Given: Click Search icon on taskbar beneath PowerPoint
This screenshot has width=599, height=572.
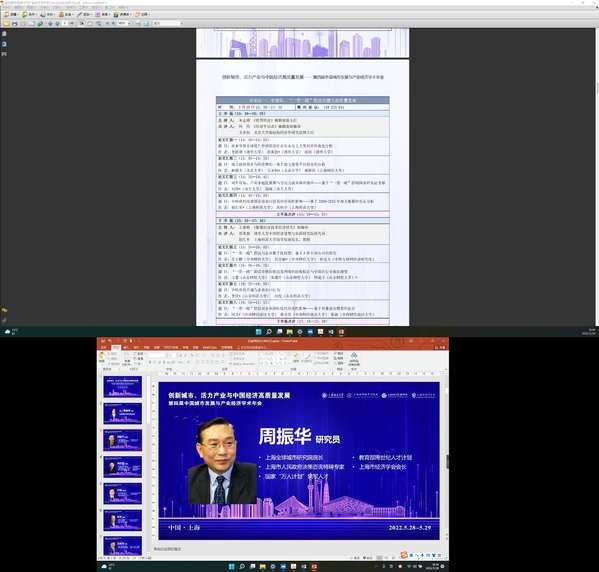Looking at the screenshot, I should point(242,566).
